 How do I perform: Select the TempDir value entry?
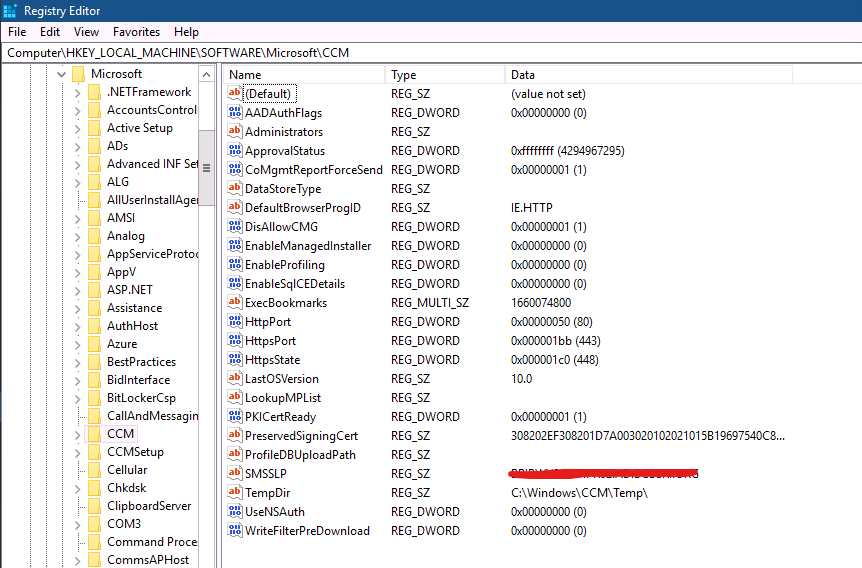coord(268,493)
